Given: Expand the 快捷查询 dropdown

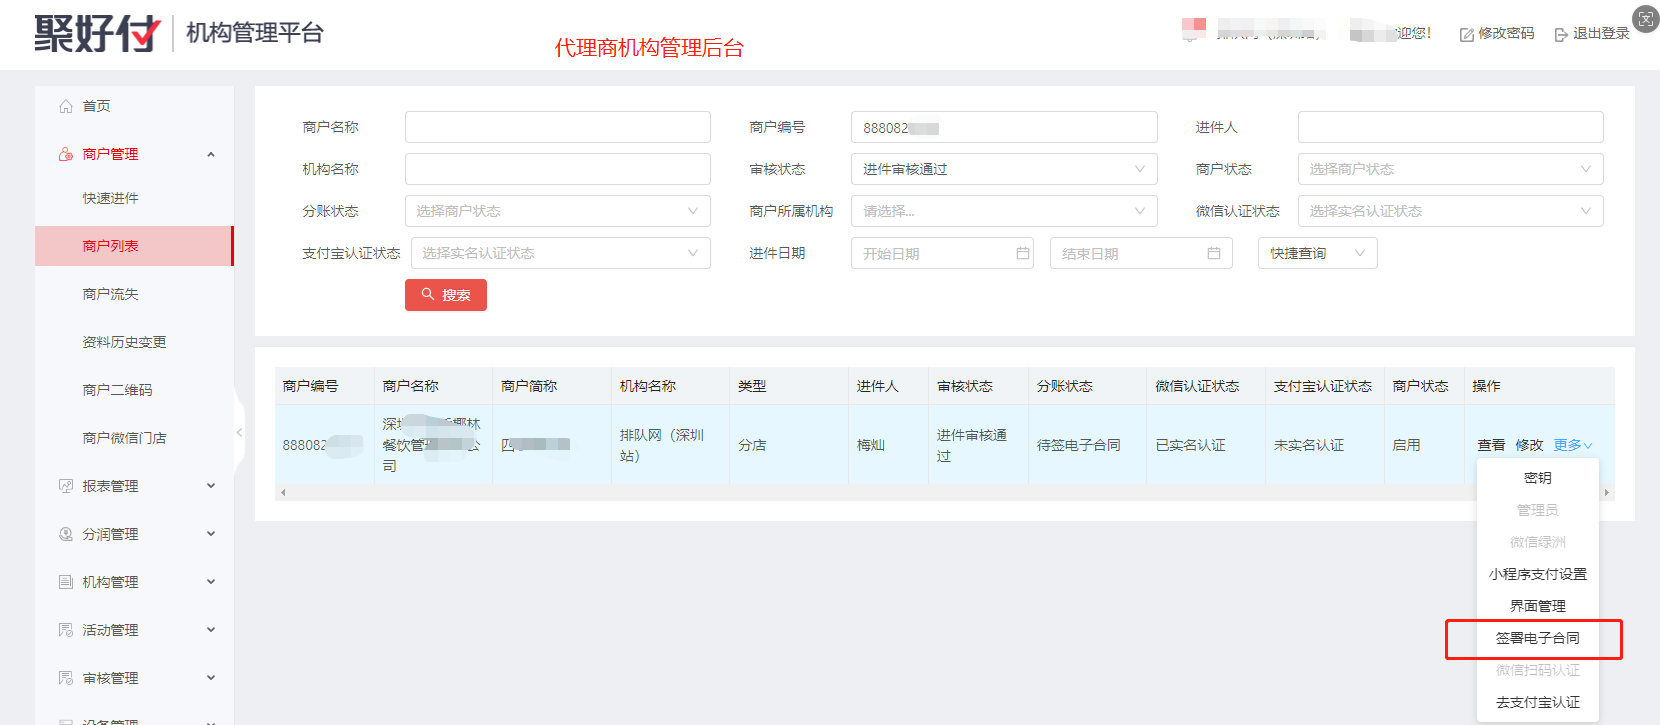Looking at the screenshot, I should (1316, 253).
